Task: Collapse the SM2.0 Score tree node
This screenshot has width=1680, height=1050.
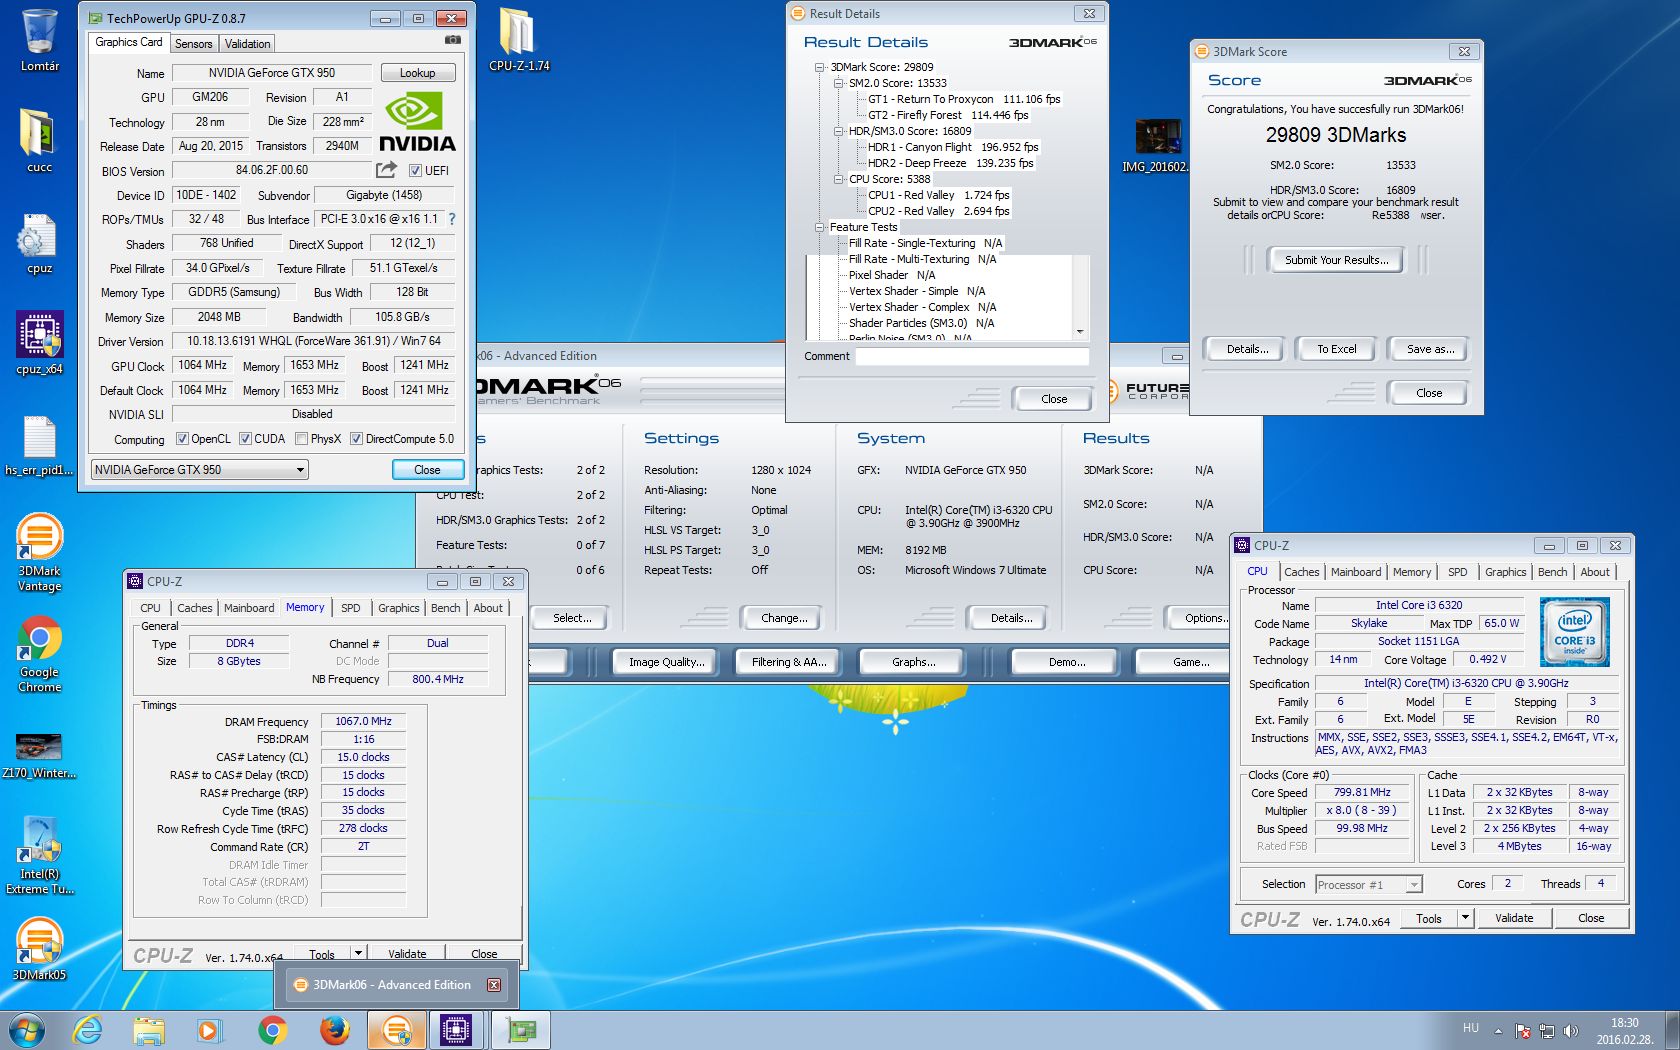Action: tap(838, 83)
